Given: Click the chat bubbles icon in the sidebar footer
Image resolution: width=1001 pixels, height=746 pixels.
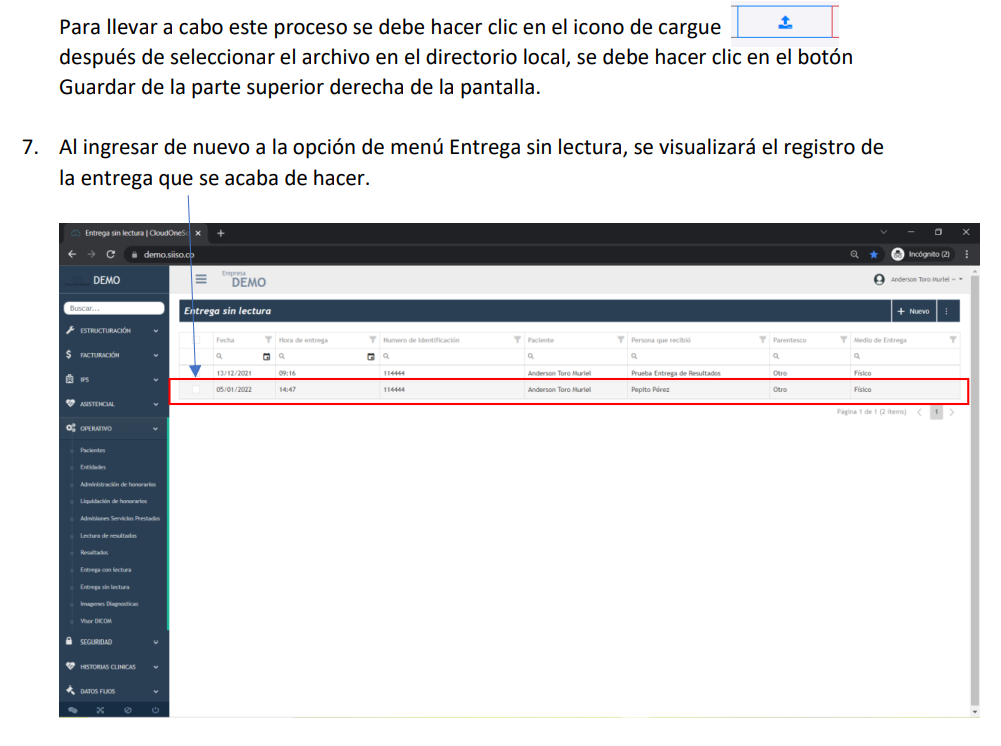Looking at the screenshot, I should [x=73, y=710].
